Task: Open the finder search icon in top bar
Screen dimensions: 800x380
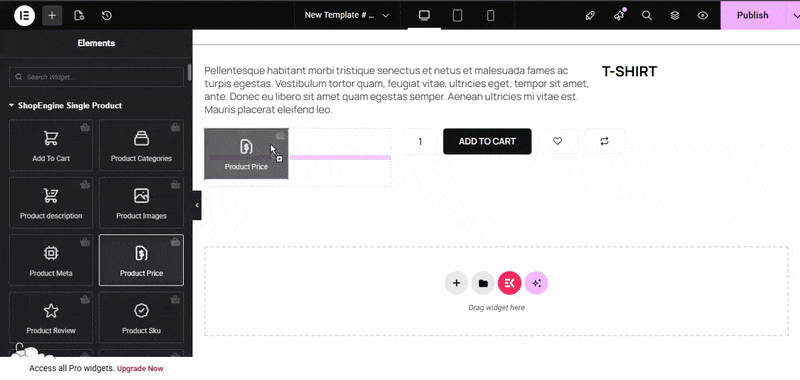Action: click(647, 15)
